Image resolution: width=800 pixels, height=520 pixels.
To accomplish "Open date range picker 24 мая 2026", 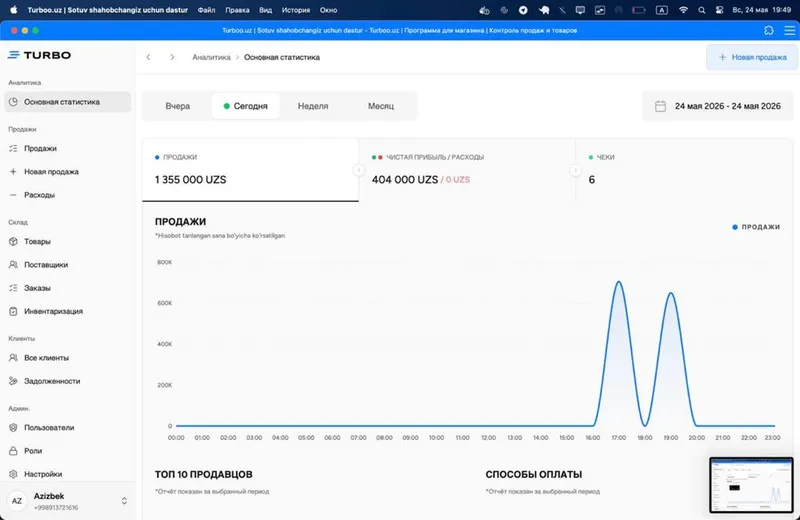I will tap(718, 106).
